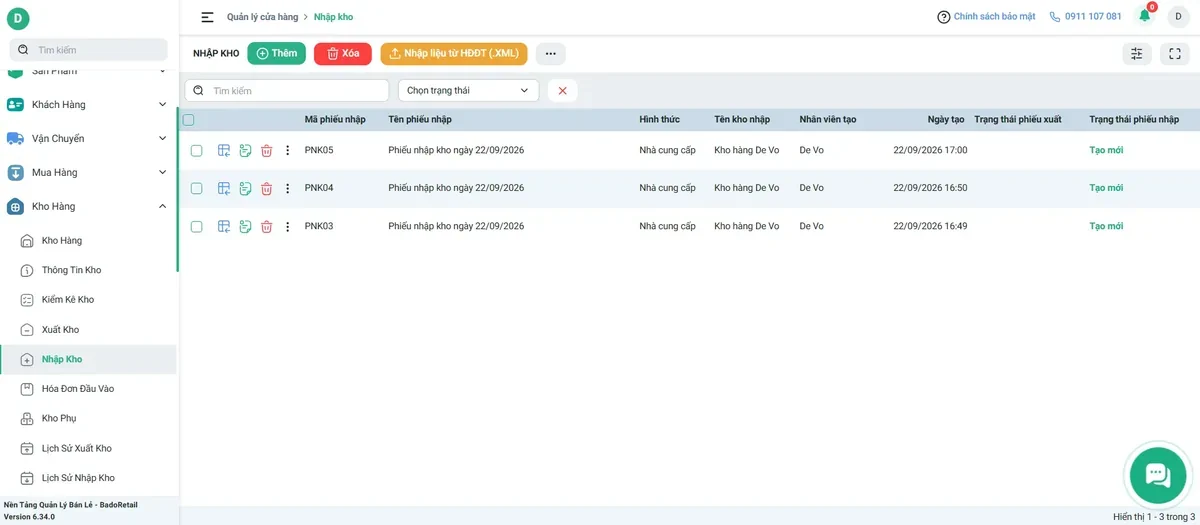Click Hình thức column header
The width and height of the screenshot is (1200, 525).
coord(659,120)
